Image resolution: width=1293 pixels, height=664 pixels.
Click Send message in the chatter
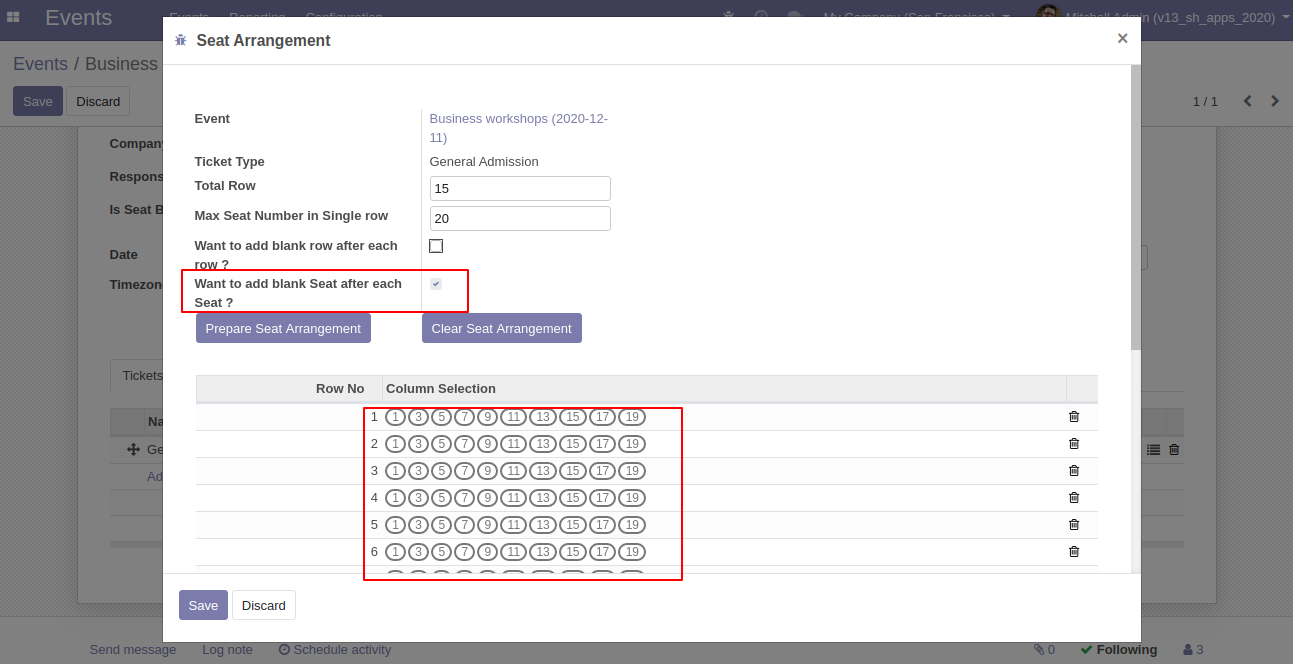(x=133, y=650)
